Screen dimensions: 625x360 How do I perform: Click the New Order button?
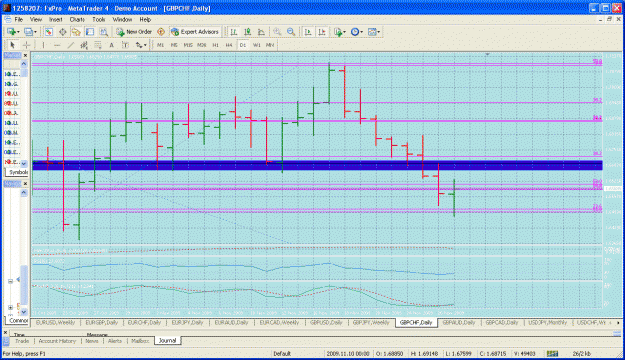click(134, 31)
